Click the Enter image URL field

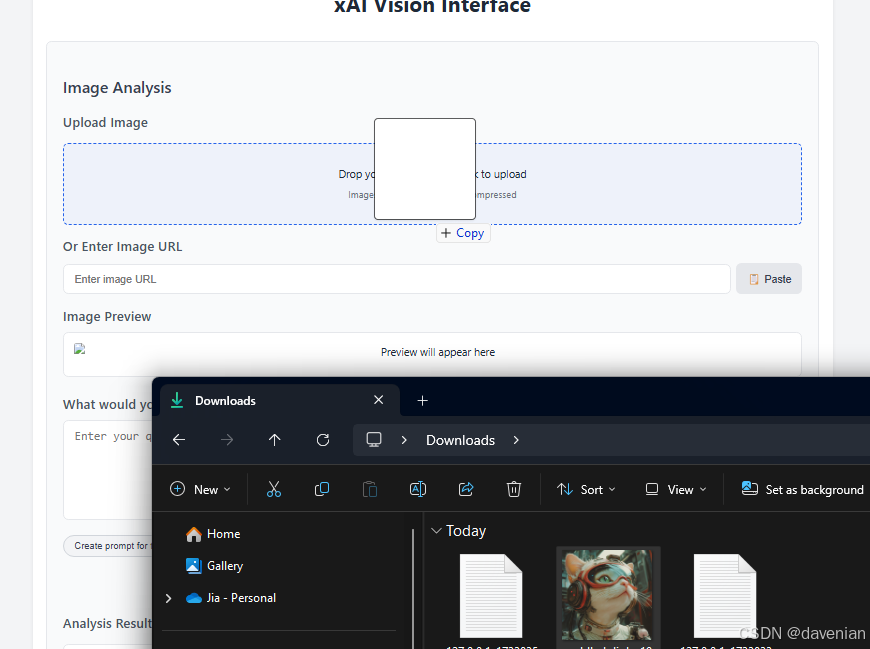coord(397,279)
